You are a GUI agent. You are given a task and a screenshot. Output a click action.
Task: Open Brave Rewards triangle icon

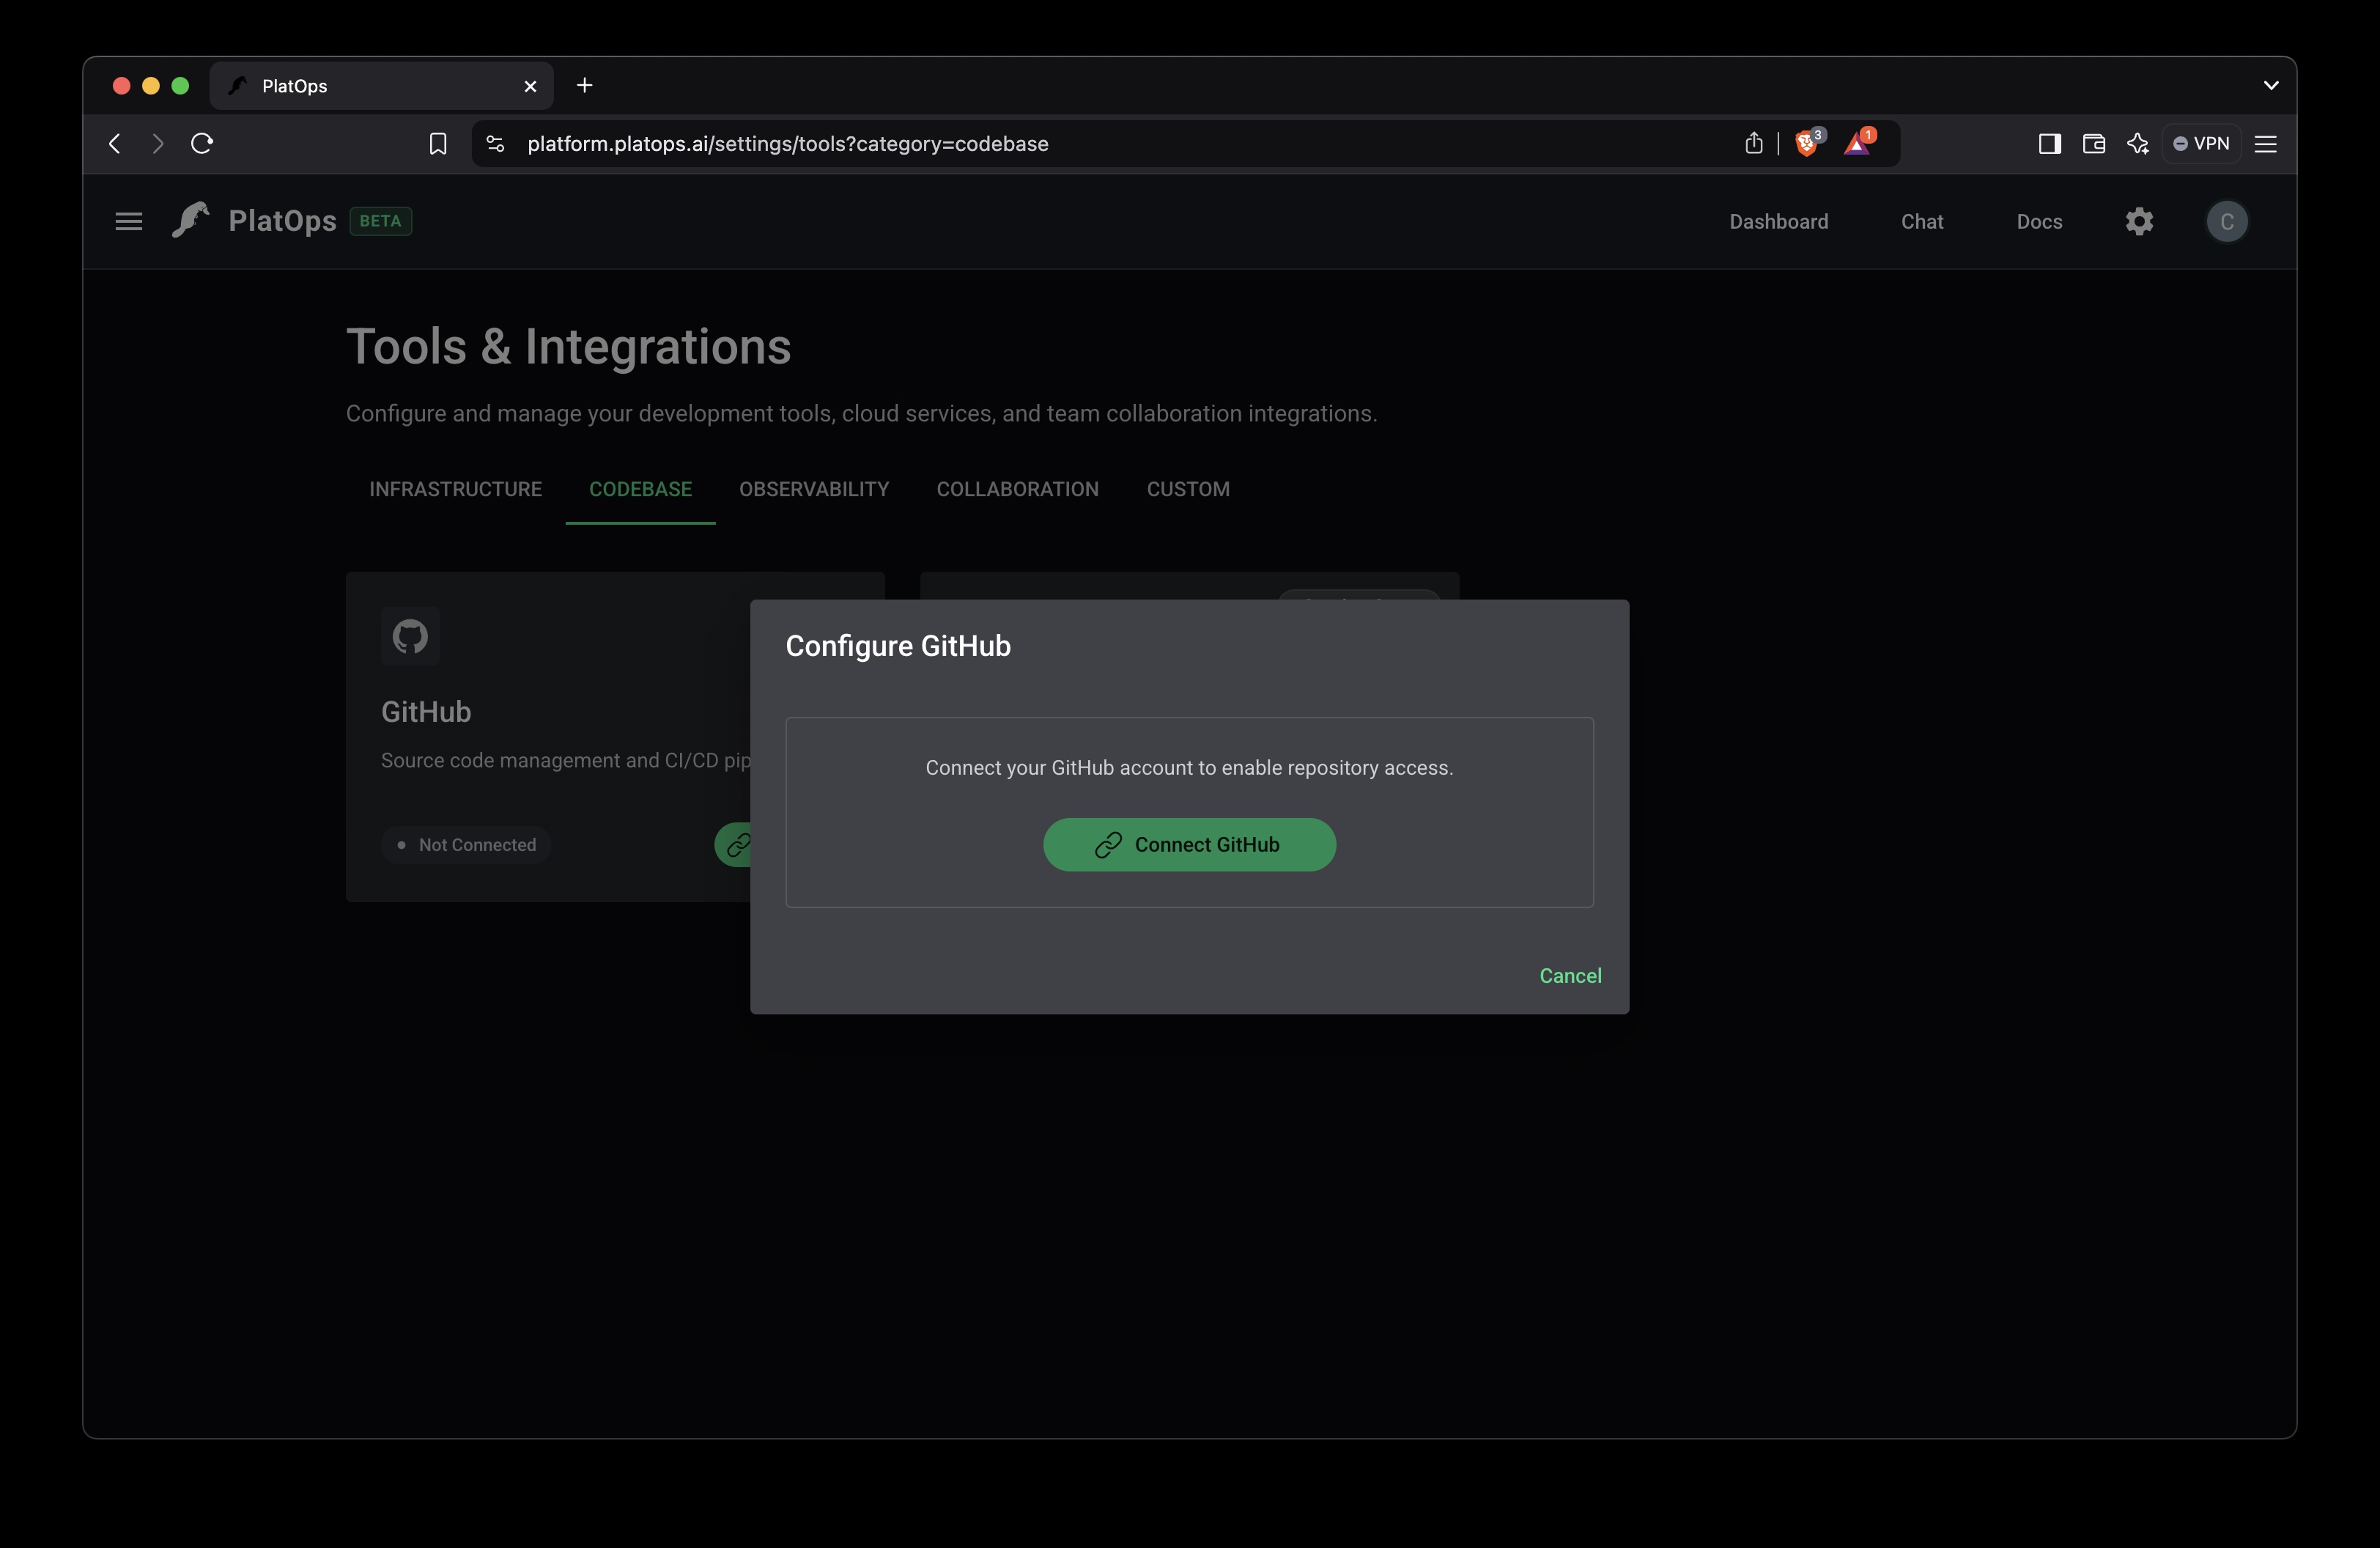click(1858, 143)
